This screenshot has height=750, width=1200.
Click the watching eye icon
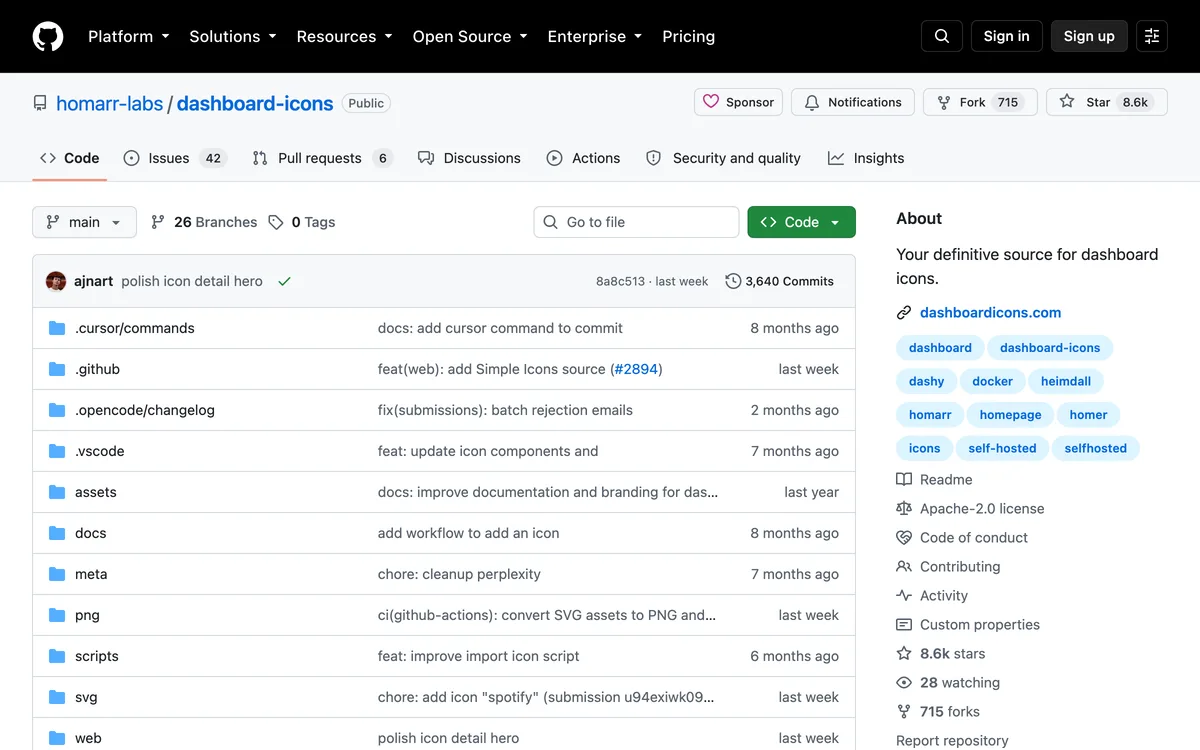click(x=904, y=682)
